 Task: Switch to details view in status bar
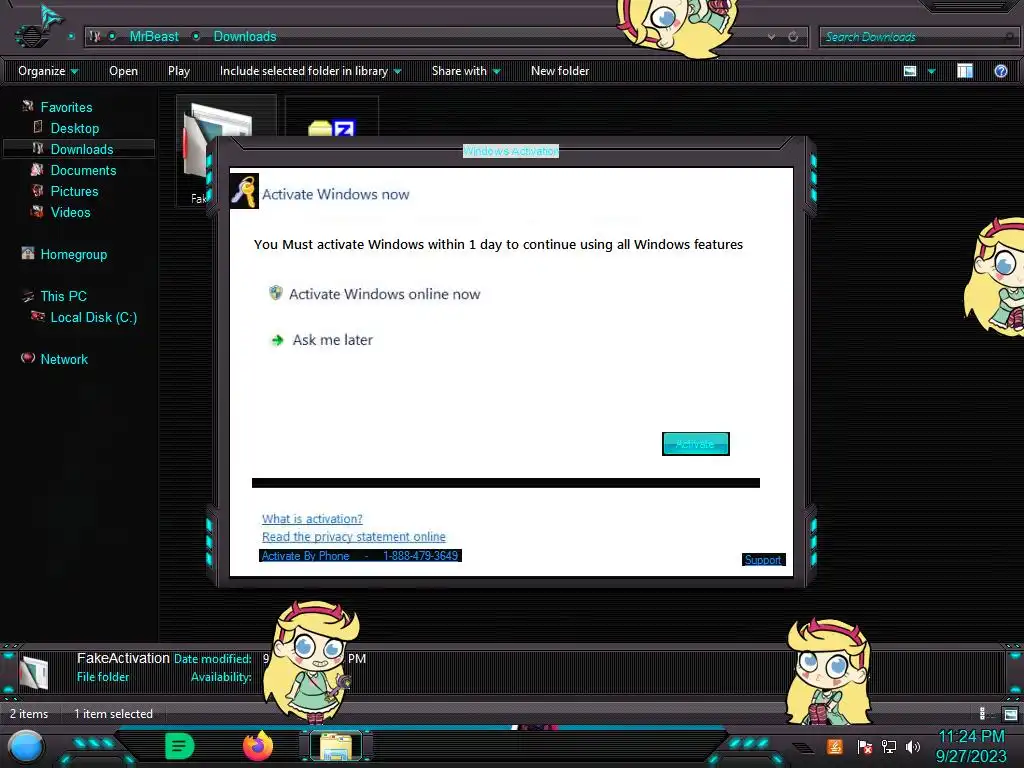coord(982,714)
